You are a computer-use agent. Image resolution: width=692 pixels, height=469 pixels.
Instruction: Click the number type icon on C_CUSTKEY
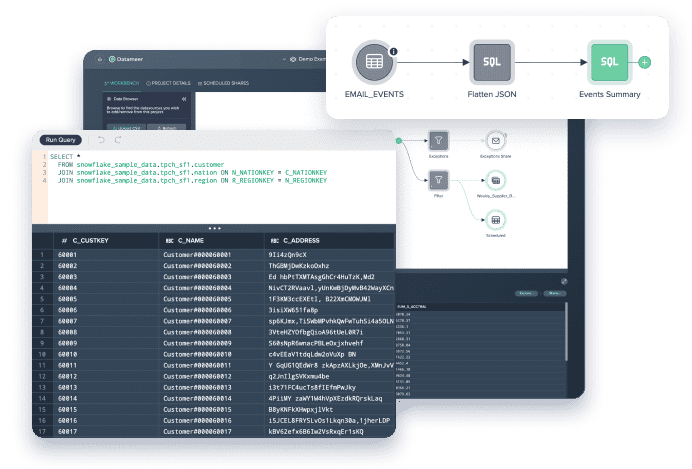(64, 240)
